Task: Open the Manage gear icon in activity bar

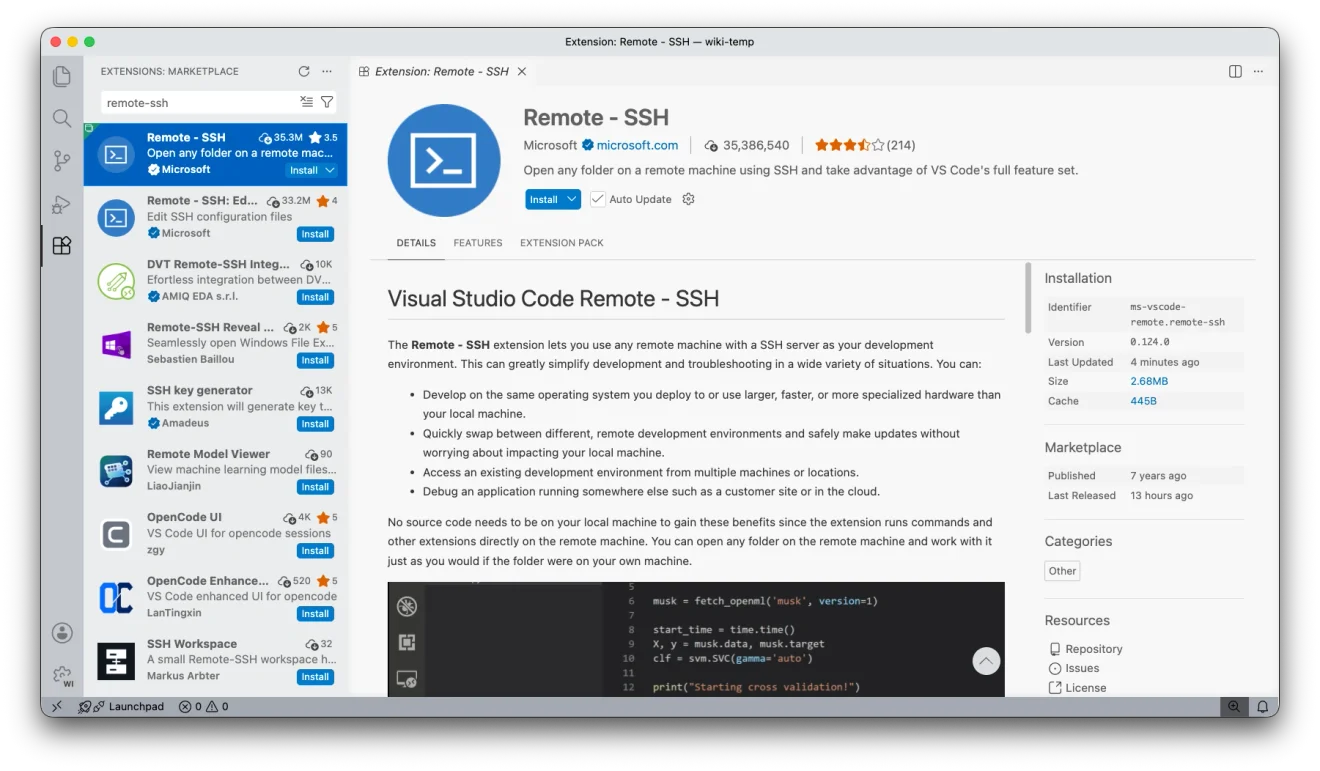Action: (x=62, y=675)
